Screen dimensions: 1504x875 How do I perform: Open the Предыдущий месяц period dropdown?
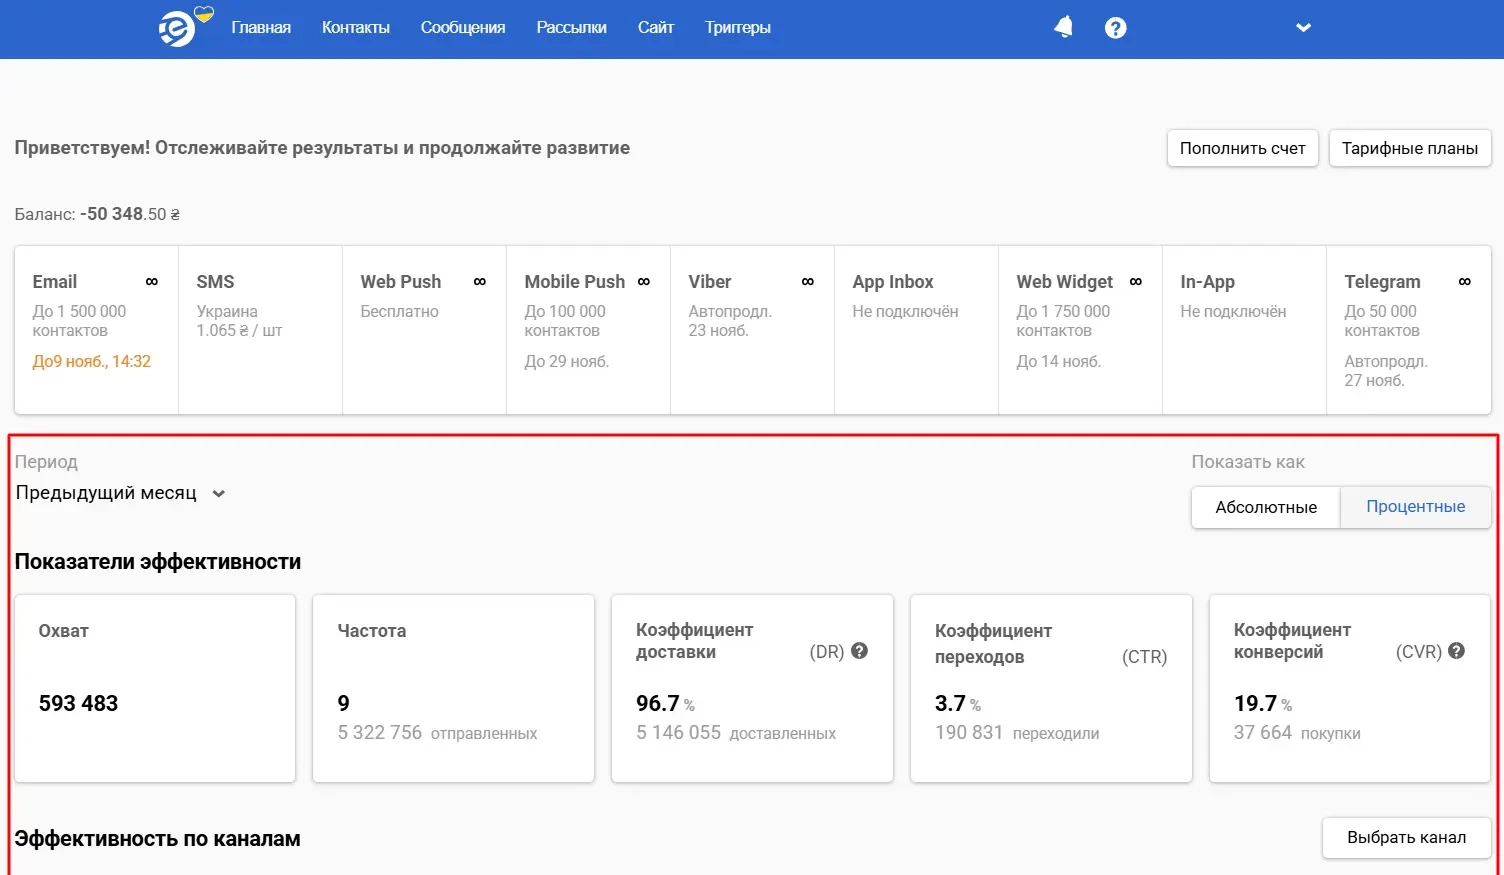120,492
